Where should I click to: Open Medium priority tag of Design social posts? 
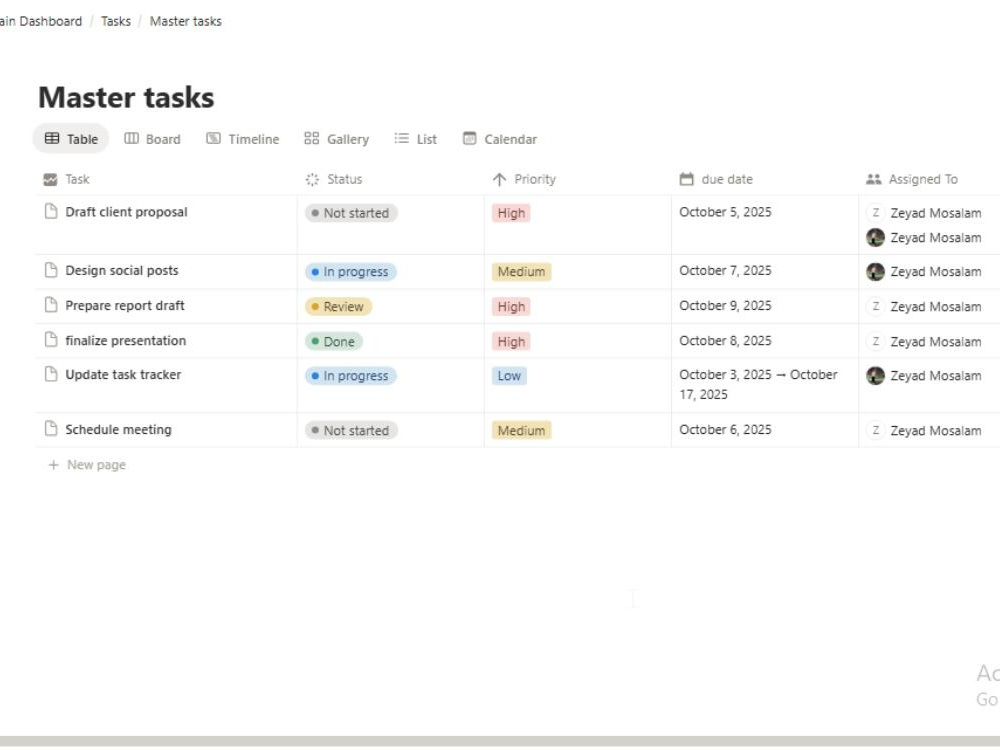click(x=522, y=272)
